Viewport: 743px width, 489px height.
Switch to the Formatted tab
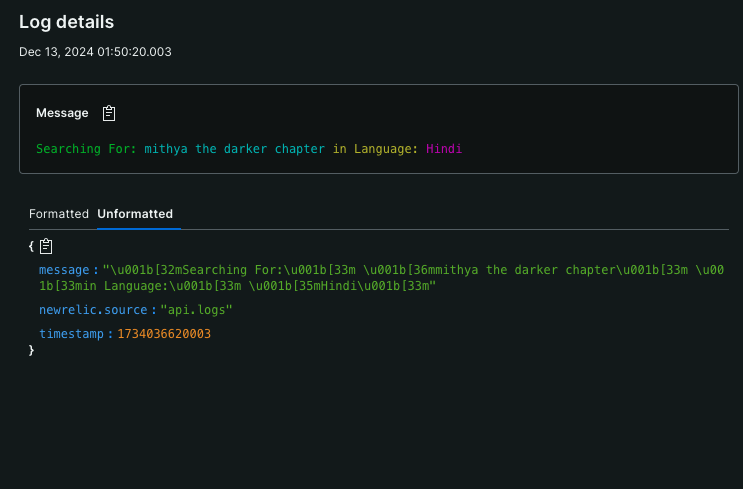(59, 214)
